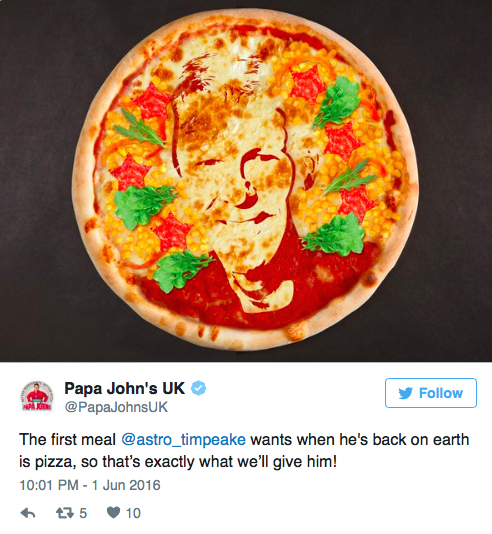492x534 pixels.
Task: View the likes count of 10
Action: pyautogui.click(x=133, y=513)
